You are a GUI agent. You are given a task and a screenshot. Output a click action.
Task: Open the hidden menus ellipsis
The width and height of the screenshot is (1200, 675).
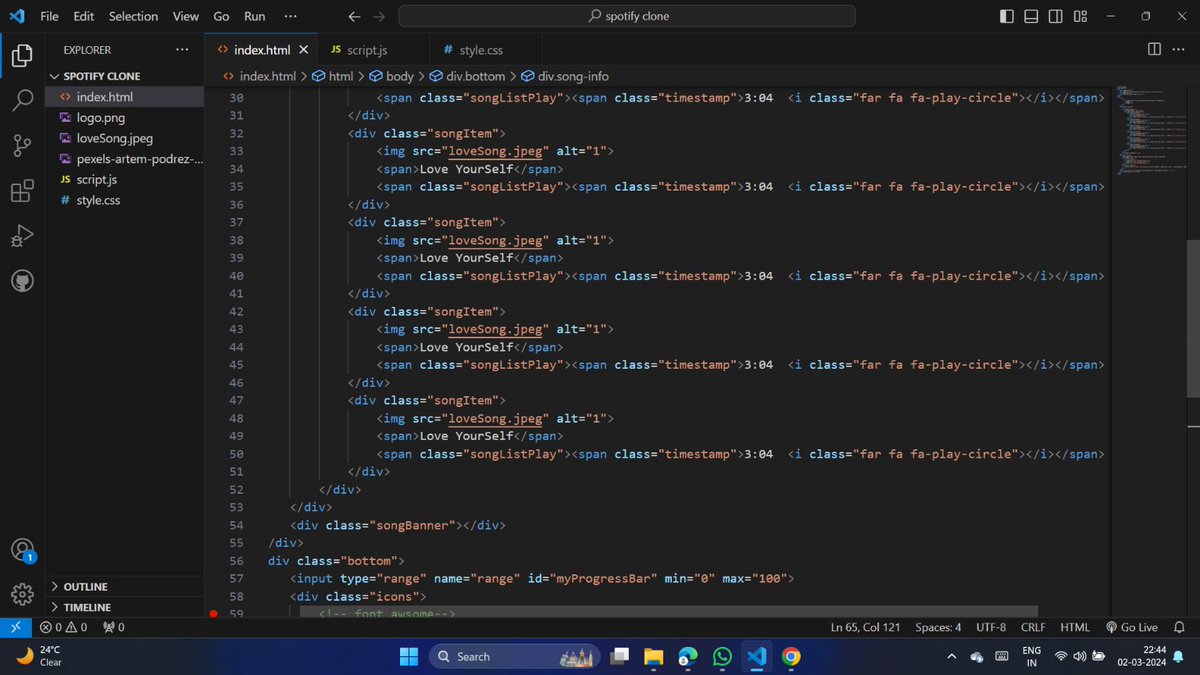click(x=290, y=16)
